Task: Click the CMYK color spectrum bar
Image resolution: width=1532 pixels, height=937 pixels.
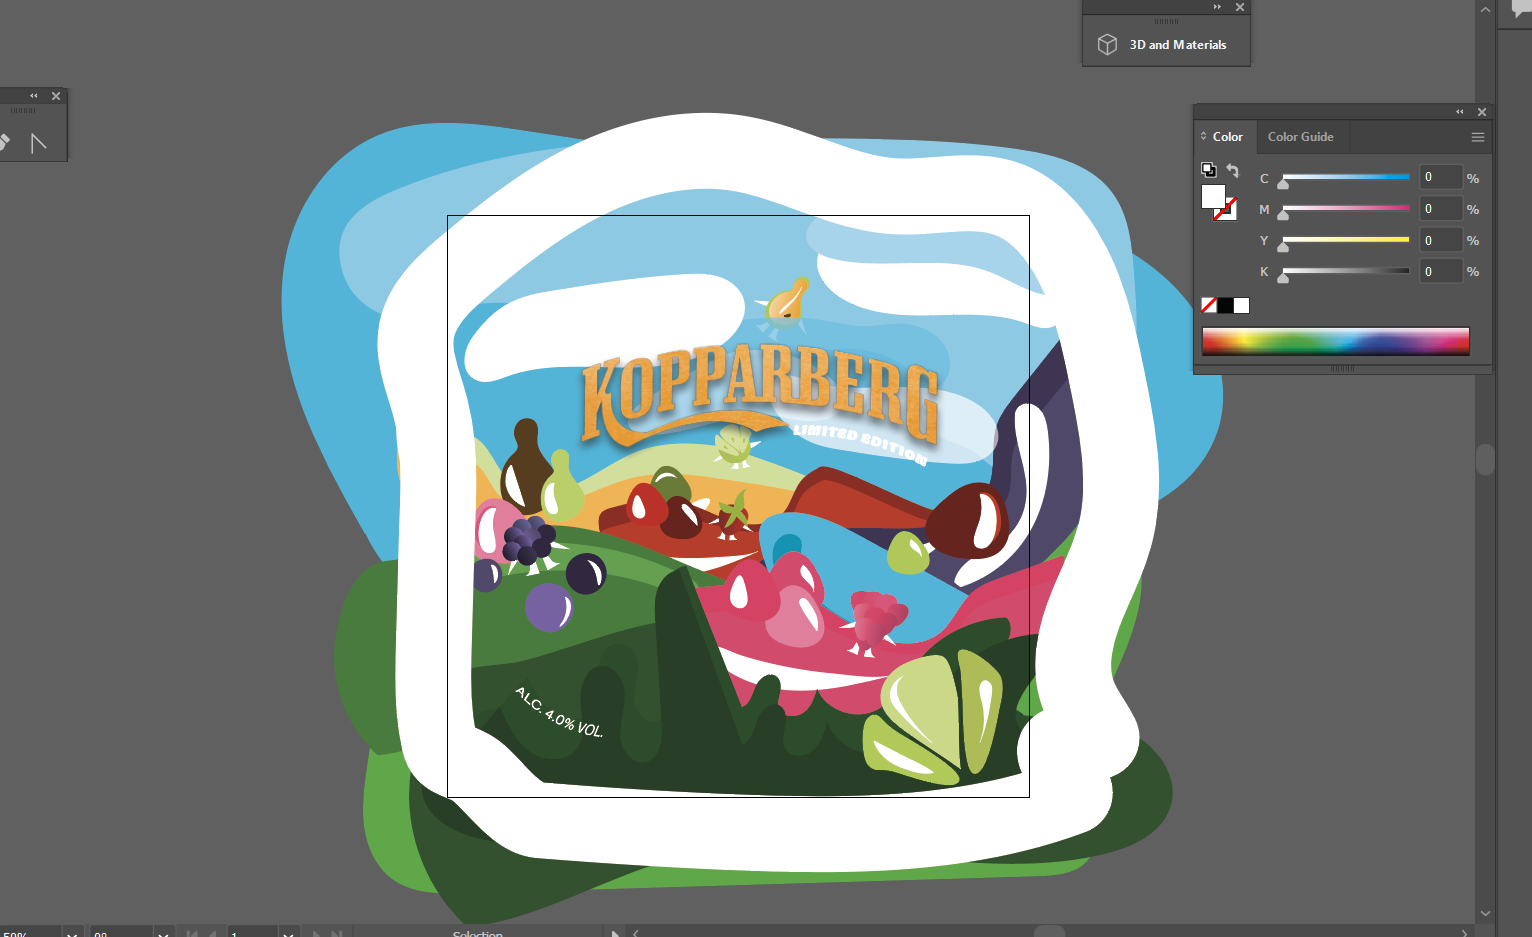Action: coord(1335,341)
